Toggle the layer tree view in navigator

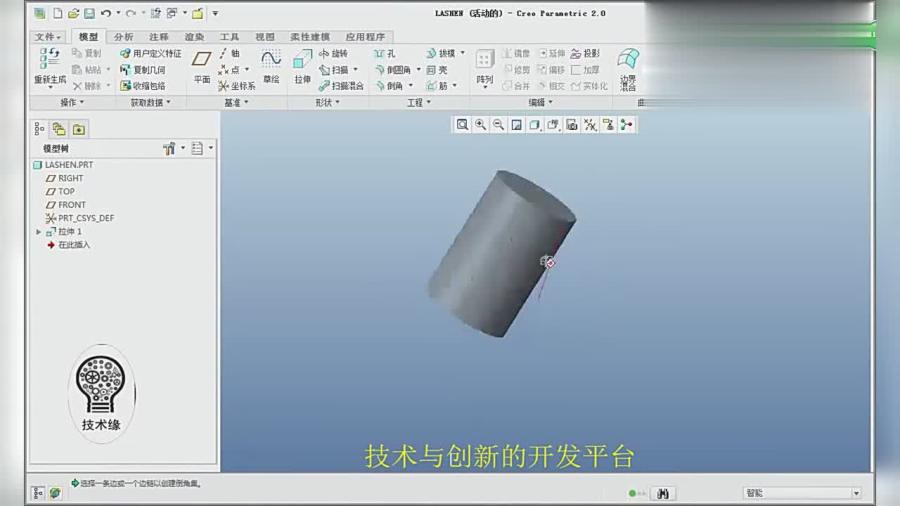(x=59, y=129)
